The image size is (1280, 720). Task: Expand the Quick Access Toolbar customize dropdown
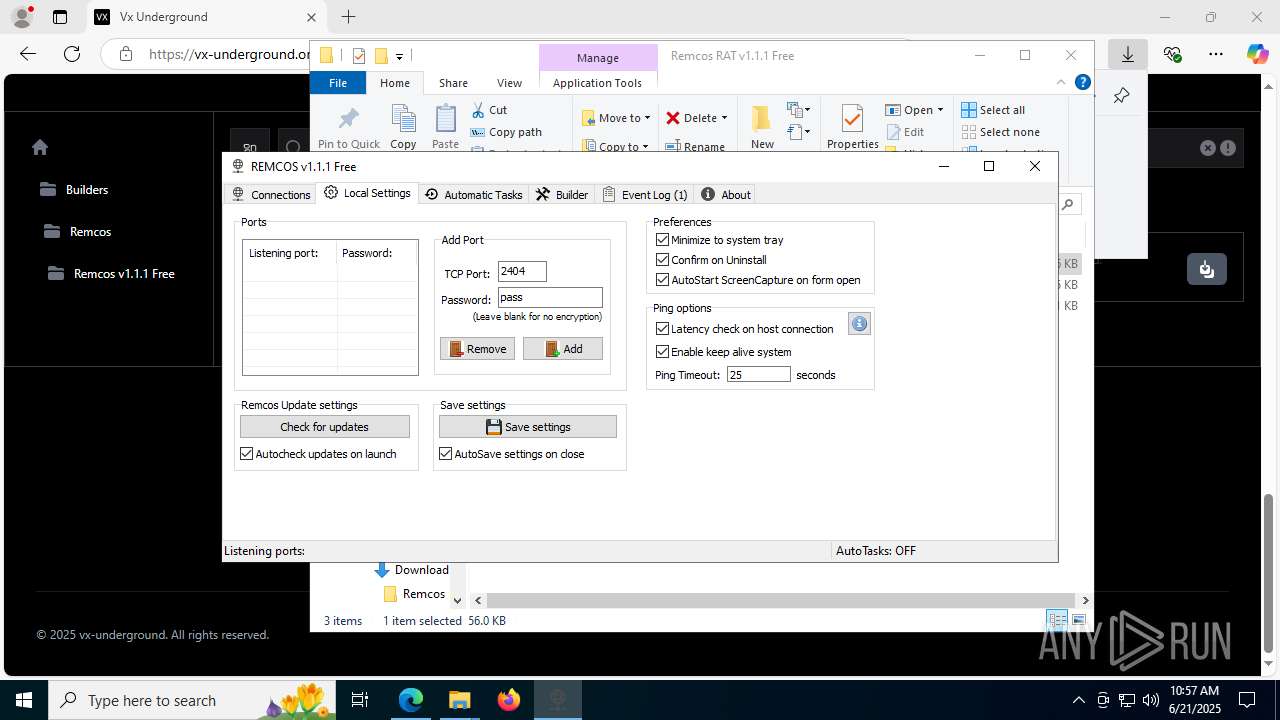point(399,56)
